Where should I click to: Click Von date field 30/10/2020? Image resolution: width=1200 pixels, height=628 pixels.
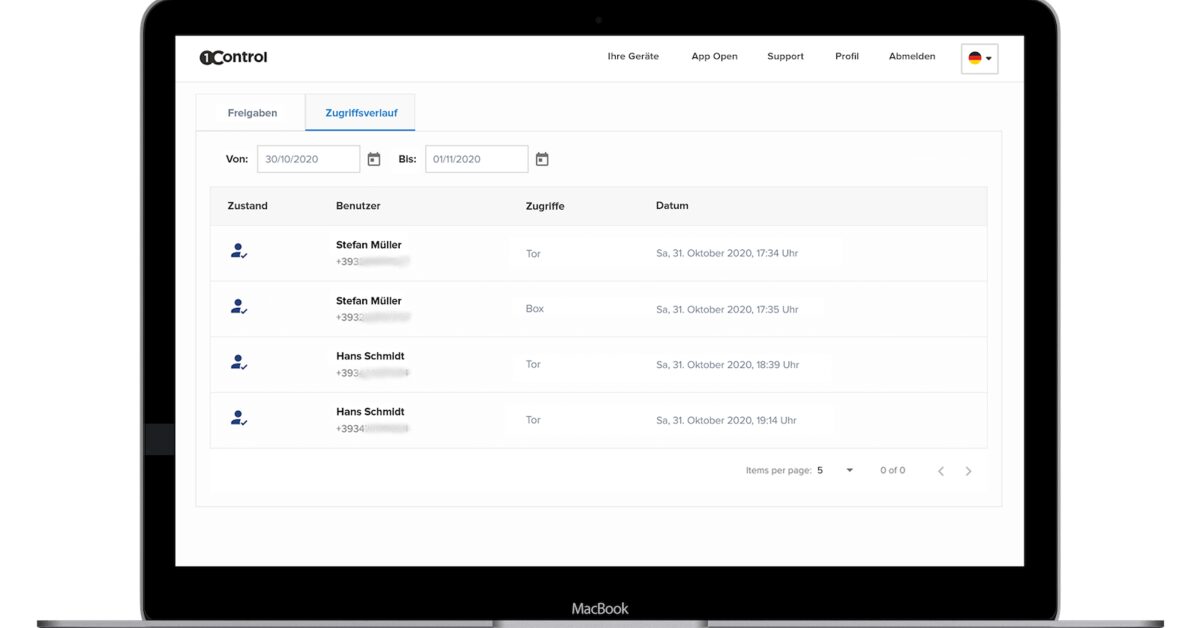tap(308, 159)
